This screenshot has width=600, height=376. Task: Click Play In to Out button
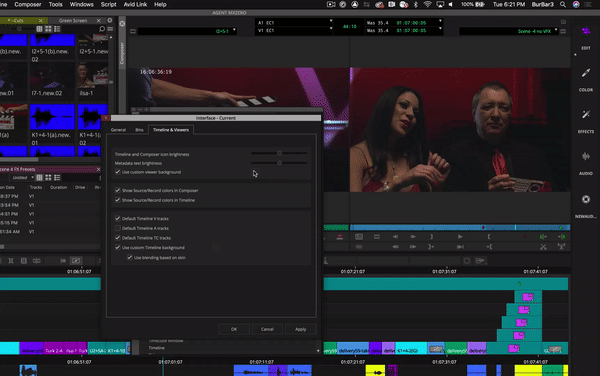pyautogui.click(x=460, y=247)
